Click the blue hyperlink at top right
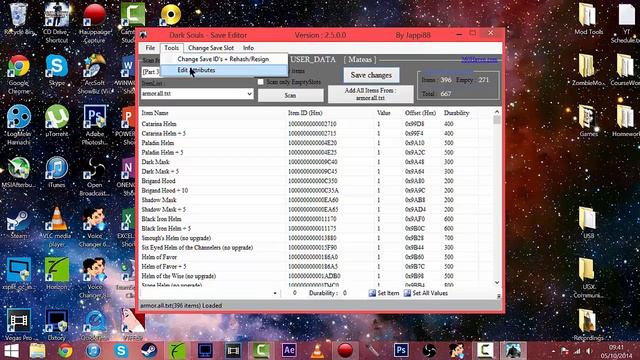640x360 pixels. point(479,60)
